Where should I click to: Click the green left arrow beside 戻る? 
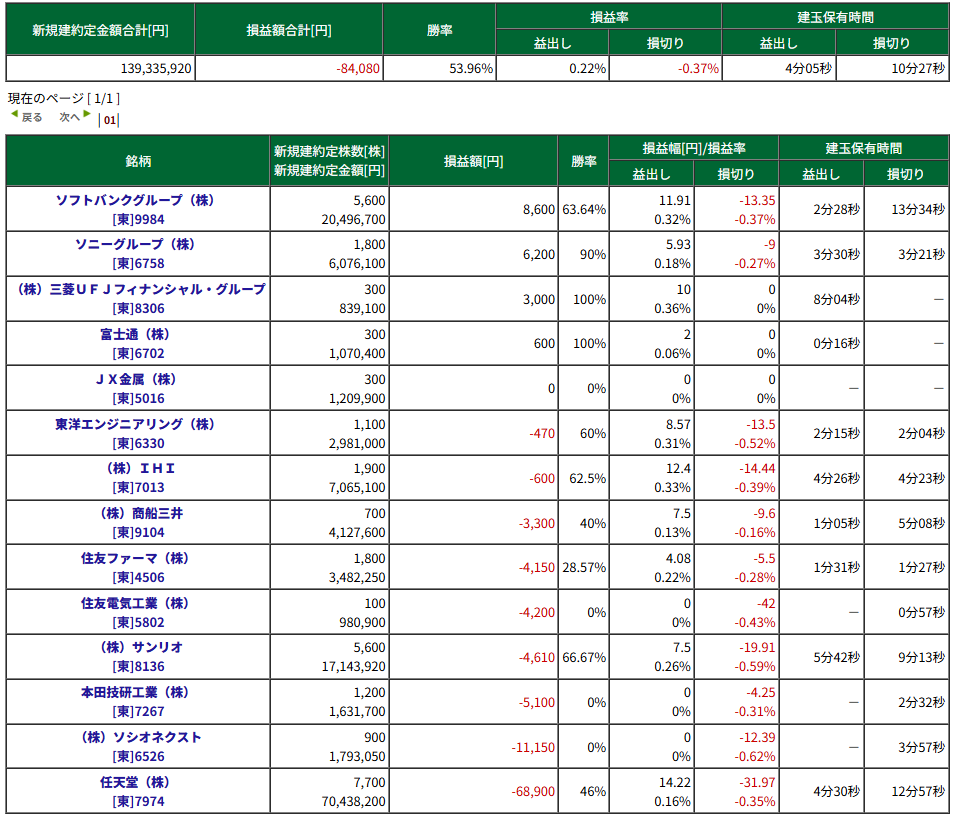tap(14, 115)
